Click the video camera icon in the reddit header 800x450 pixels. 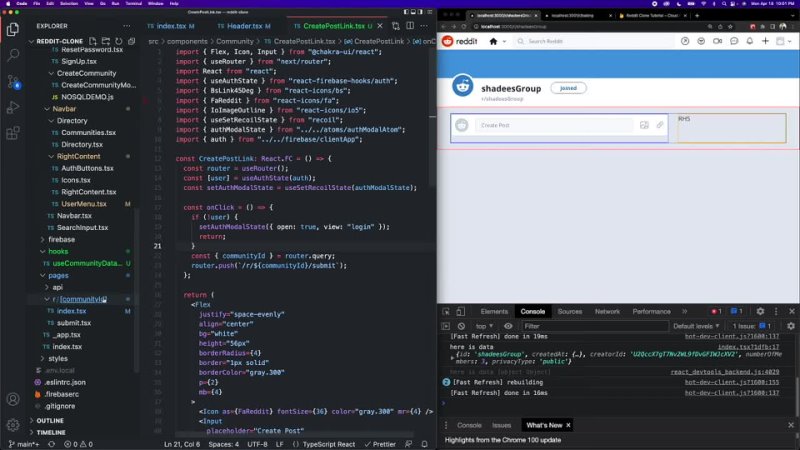[x=717, y=41]
